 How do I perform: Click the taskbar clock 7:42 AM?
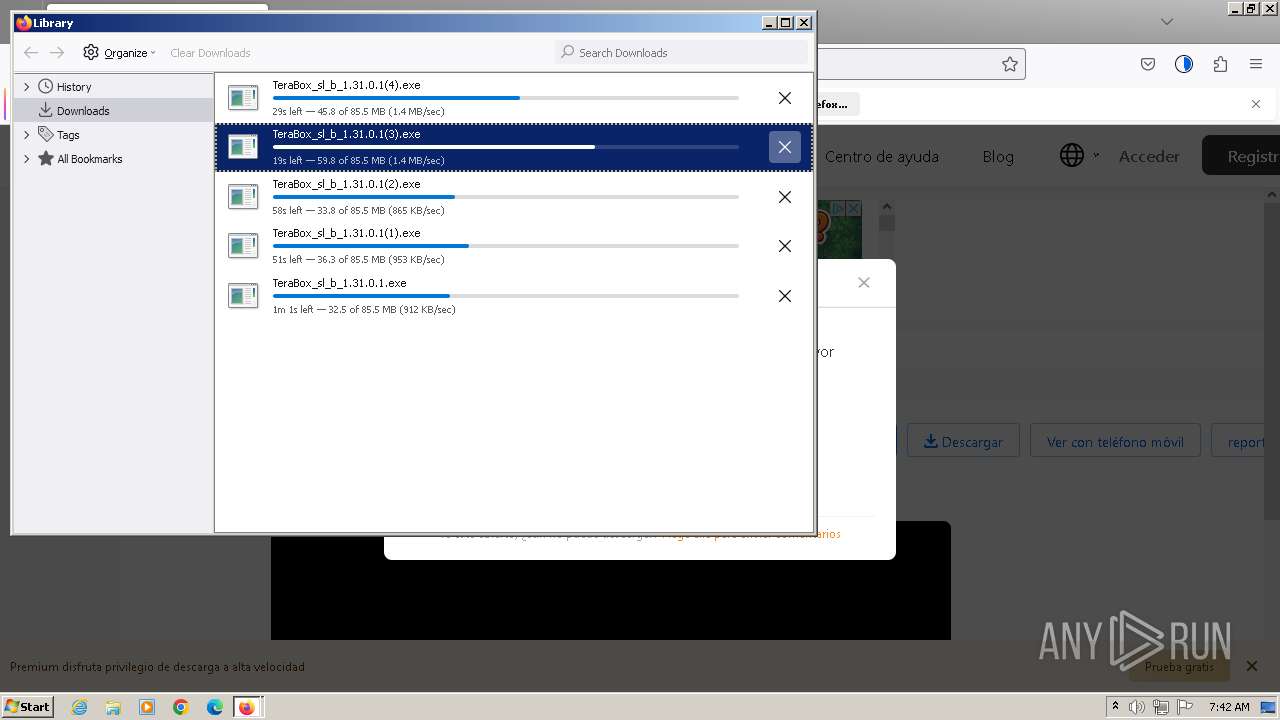[1229, 707]
